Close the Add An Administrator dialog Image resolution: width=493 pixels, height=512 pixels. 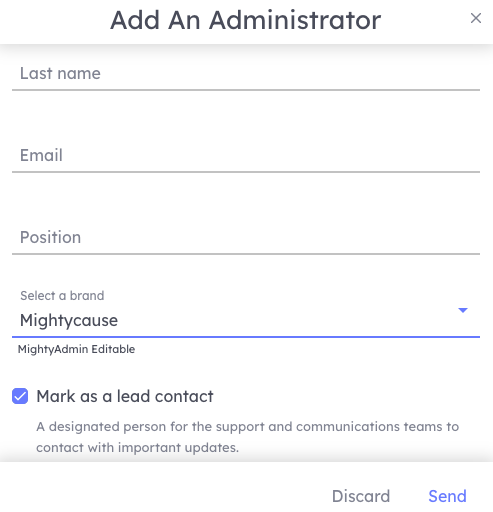tap(476, 18)
